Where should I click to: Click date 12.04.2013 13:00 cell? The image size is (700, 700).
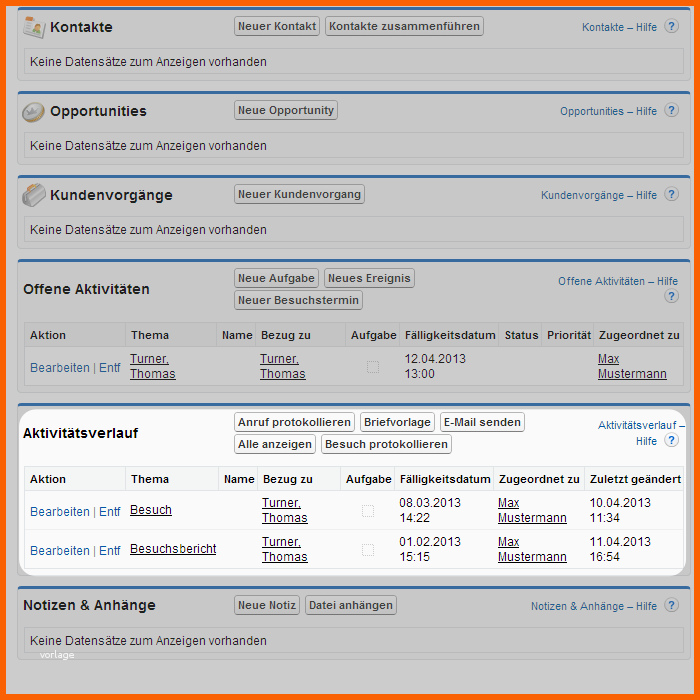click(435, 366)
